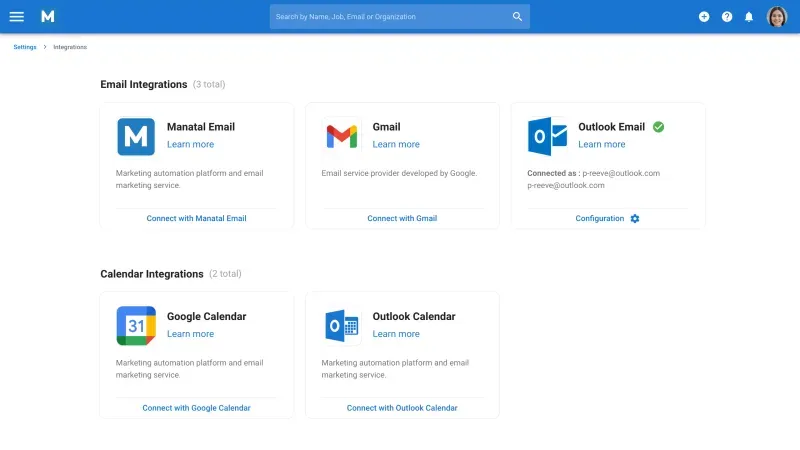Click the '(2 total)' count text

pyautogui.click(x=225, y=274)
